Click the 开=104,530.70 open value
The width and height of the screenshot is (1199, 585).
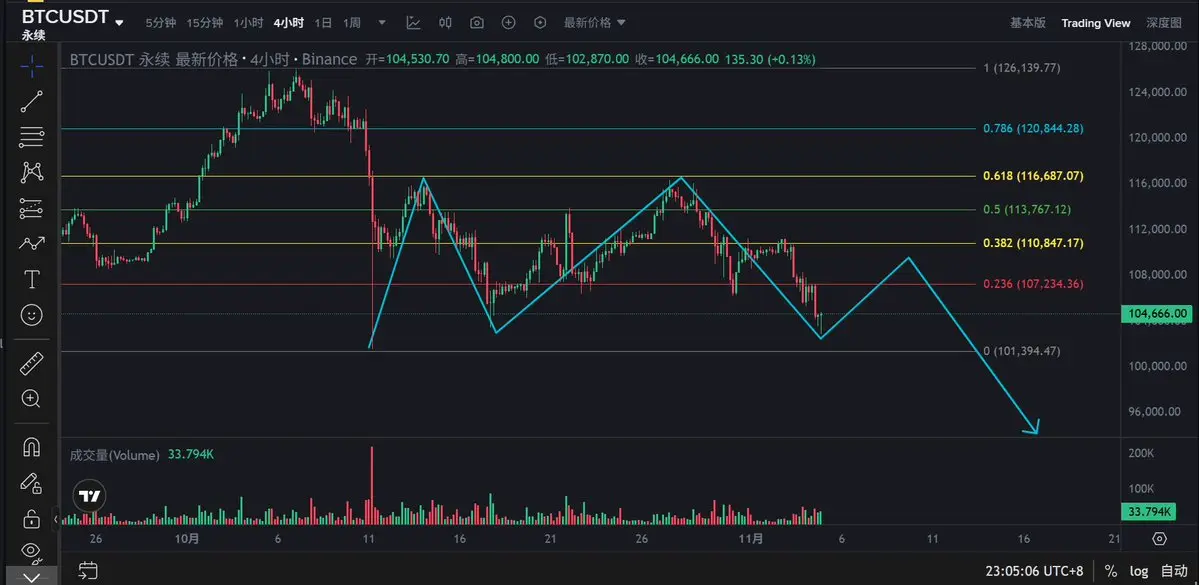[x=407, y=59]
